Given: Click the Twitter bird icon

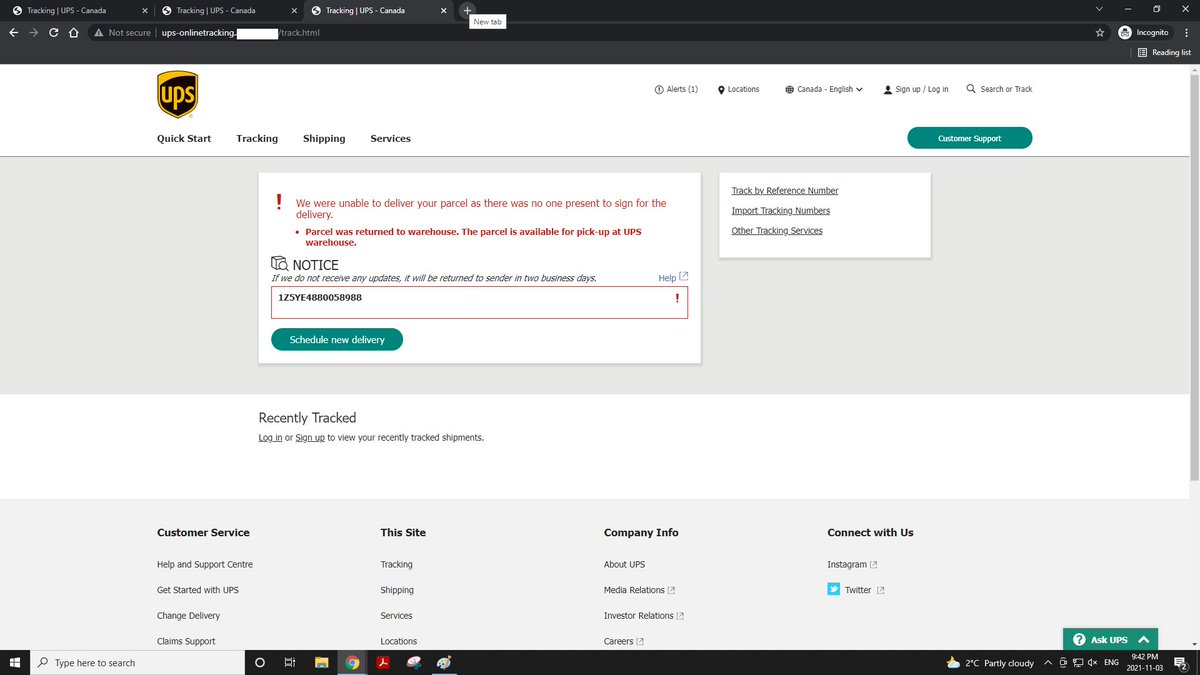Looking at the screenshot, I should pos(834,589).
